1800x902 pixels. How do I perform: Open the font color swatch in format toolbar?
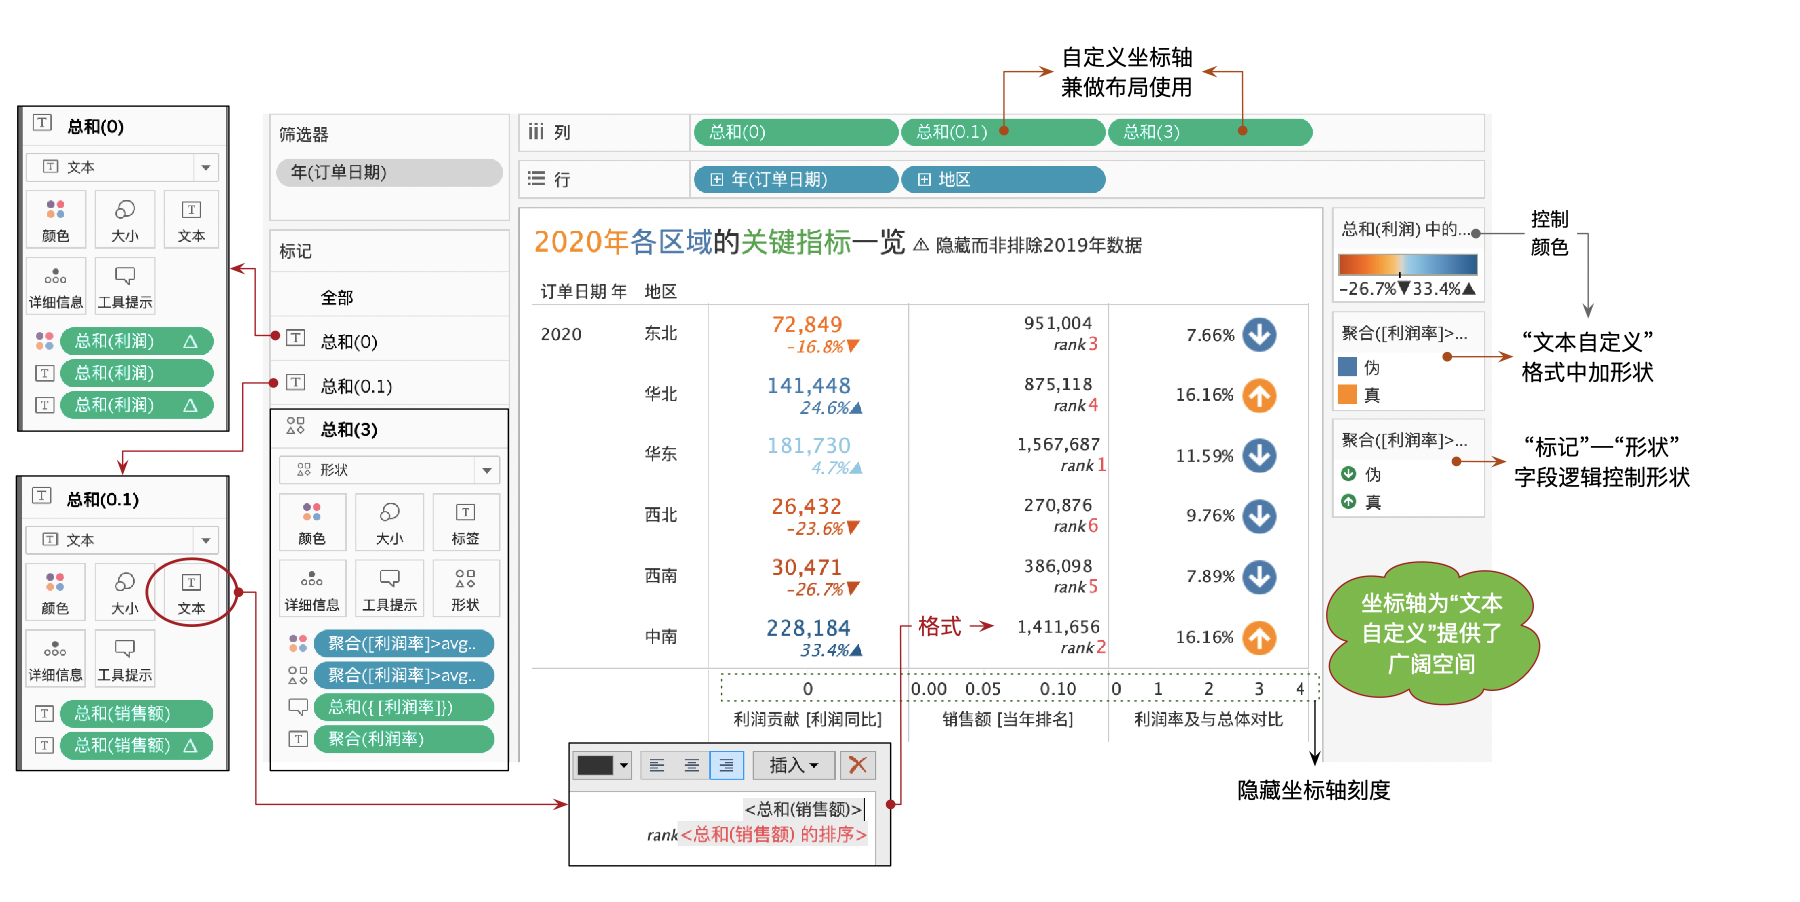(x=602, y=765)
